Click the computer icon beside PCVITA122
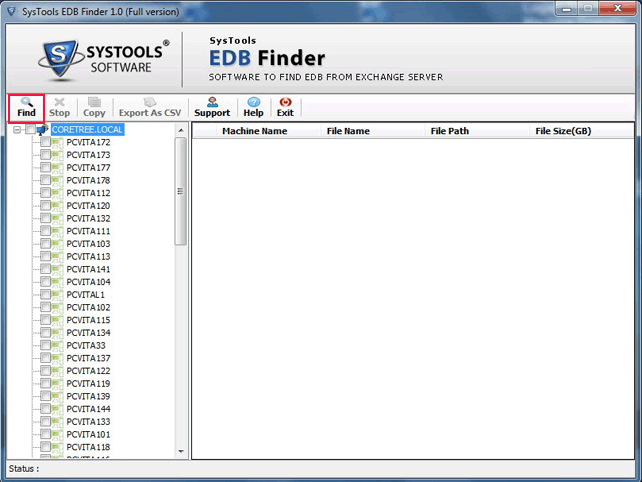The width and height of the screenshot is (642, 482). pyautogui.click(x=57, y=371)
